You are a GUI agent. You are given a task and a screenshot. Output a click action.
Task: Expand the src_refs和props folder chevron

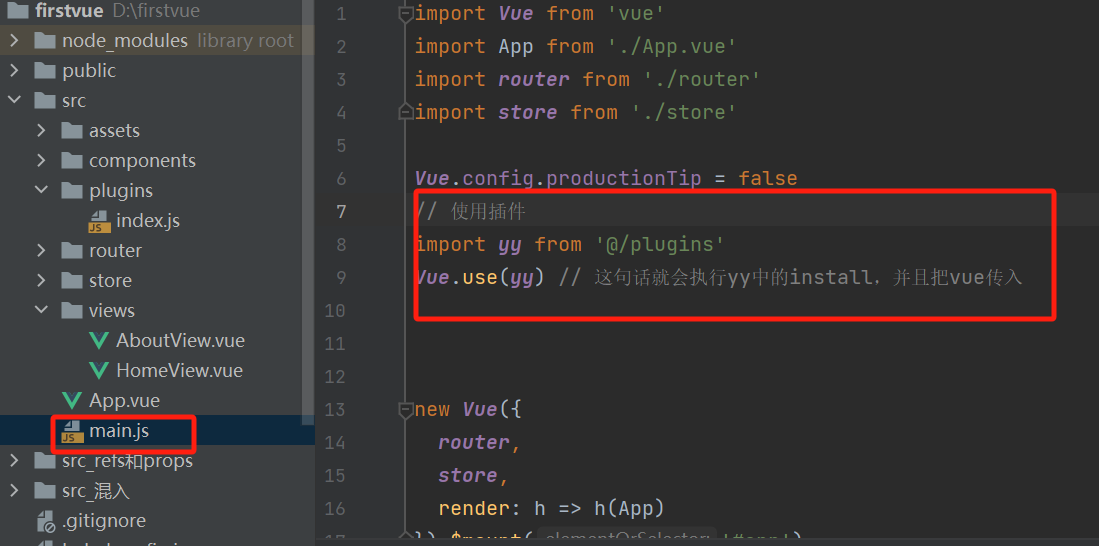pyautogui.click(x=14, y=460)
